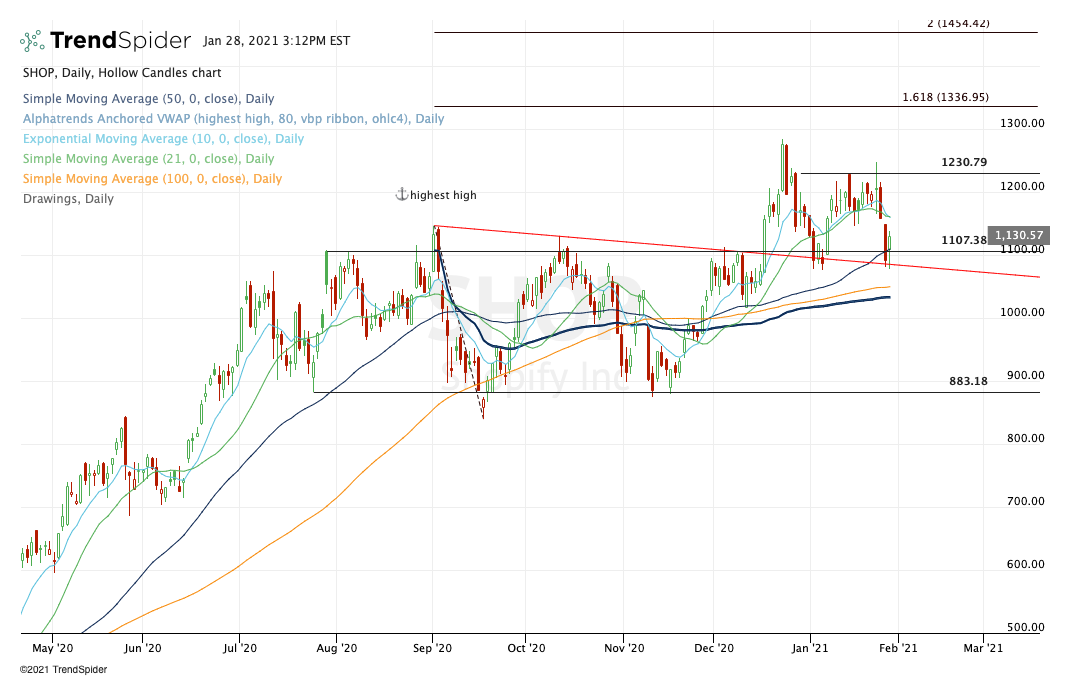The image size is (1070, 679).
Task: Click the 'Drawings, Daily' legend entry
Action: click(67, 199)
